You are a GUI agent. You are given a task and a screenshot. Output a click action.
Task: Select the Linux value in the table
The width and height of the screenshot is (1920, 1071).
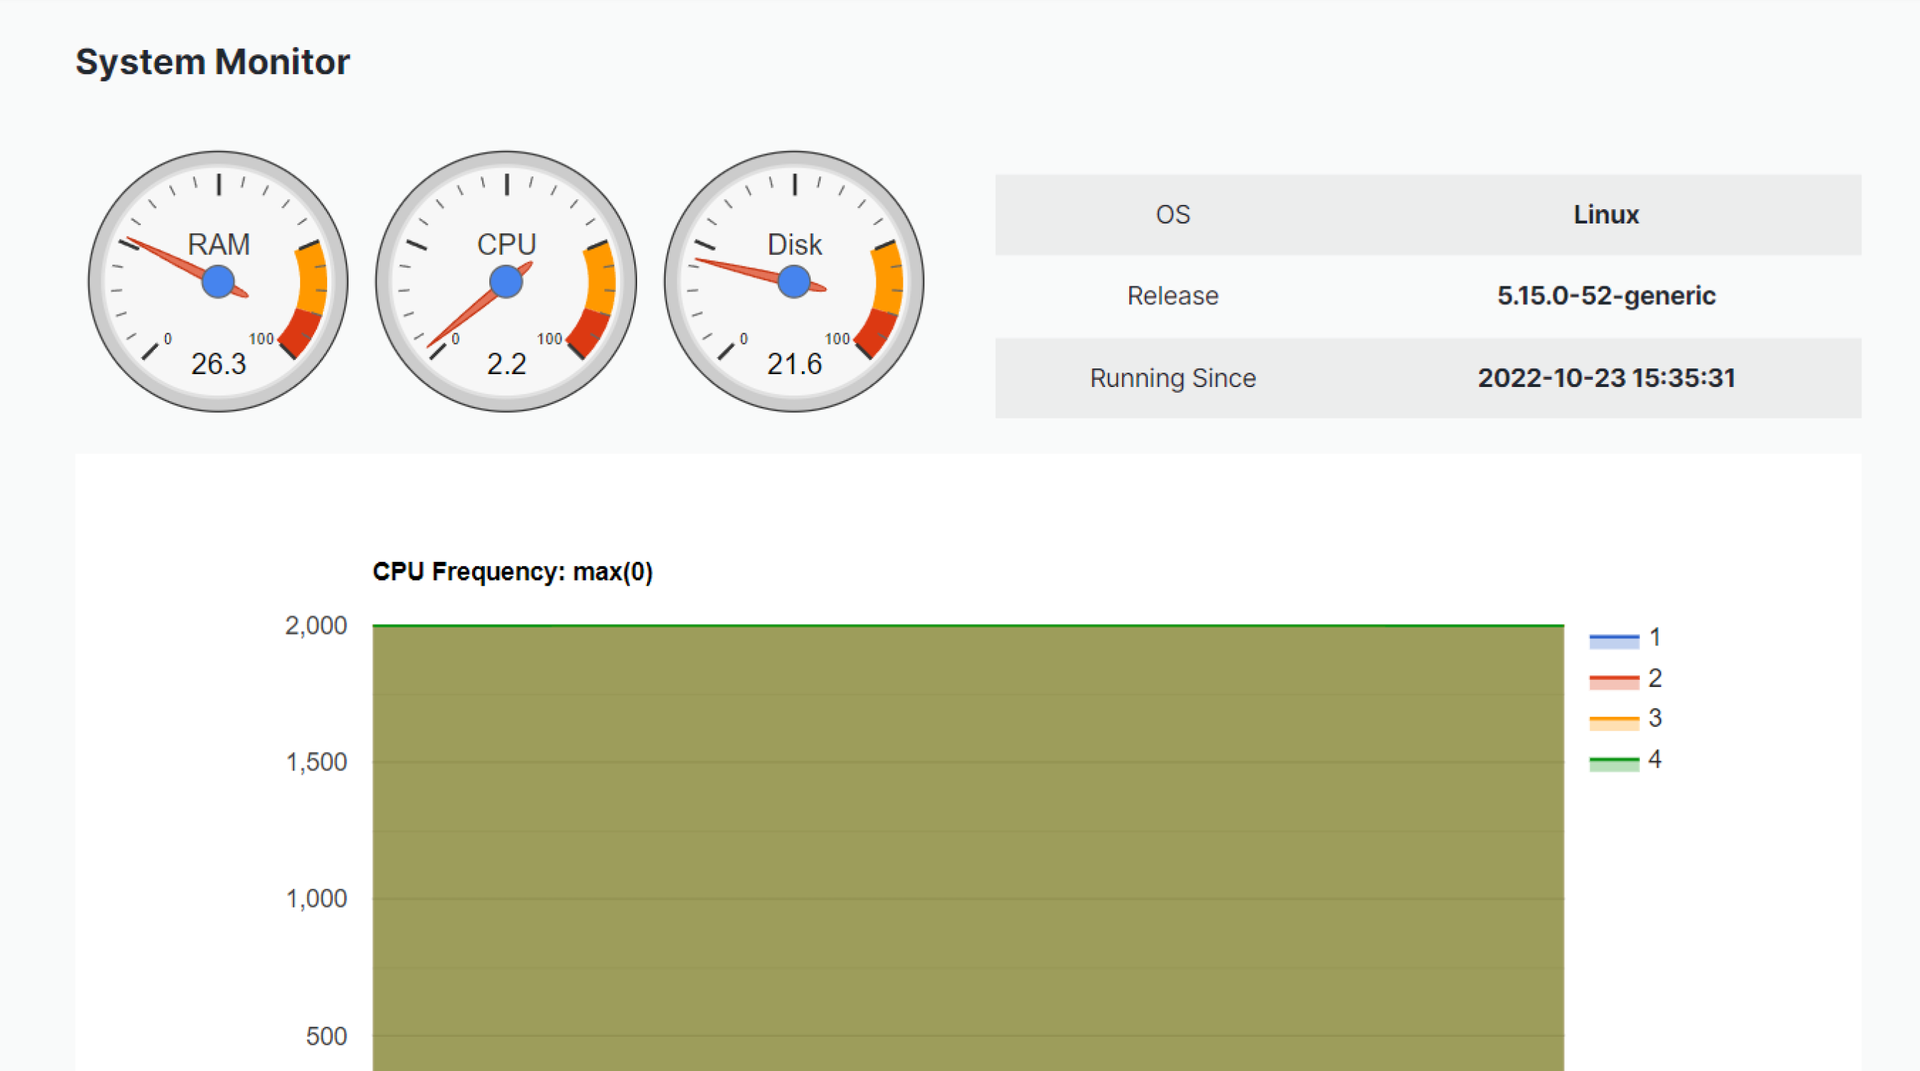[1605, 215]
